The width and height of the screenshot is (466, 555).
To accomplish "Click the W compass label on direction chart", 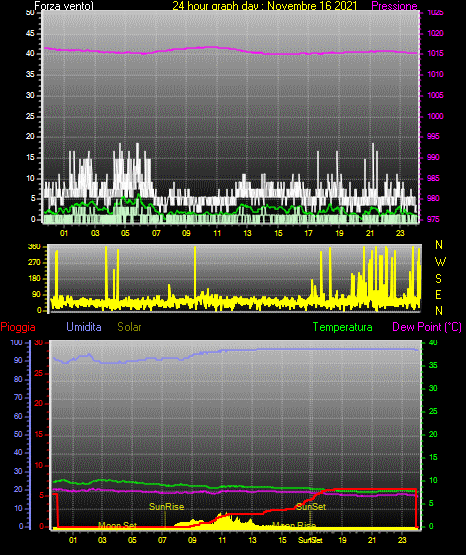I will click(440, 262).
